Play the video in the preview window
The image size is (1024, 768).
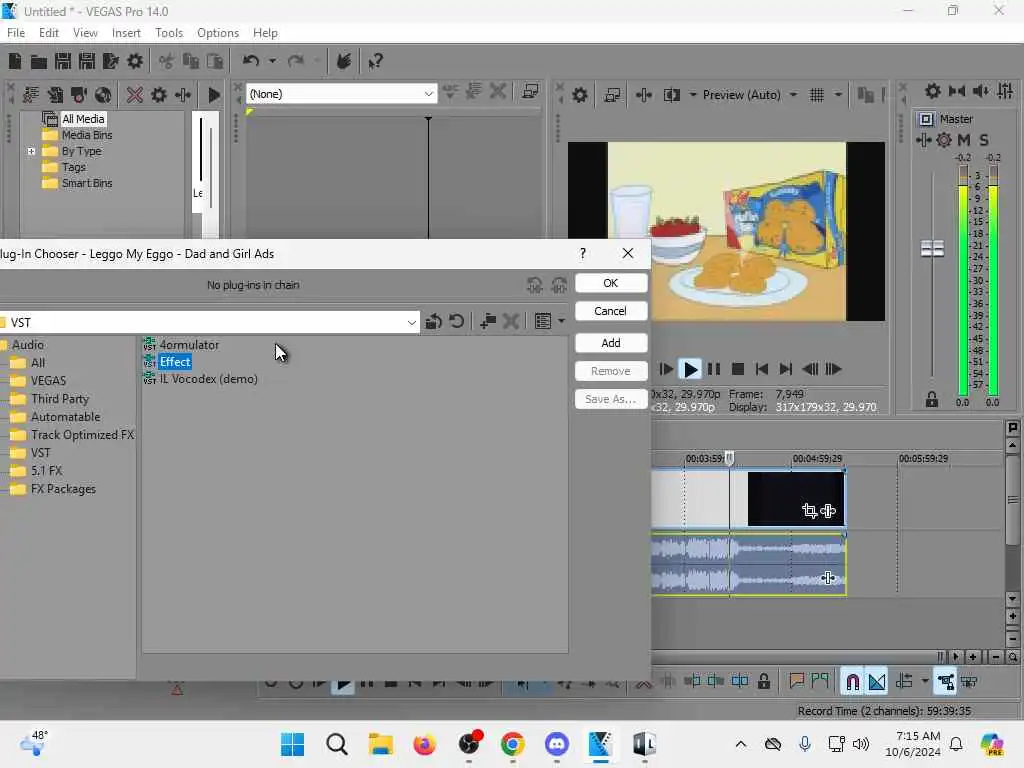[690, 369]
